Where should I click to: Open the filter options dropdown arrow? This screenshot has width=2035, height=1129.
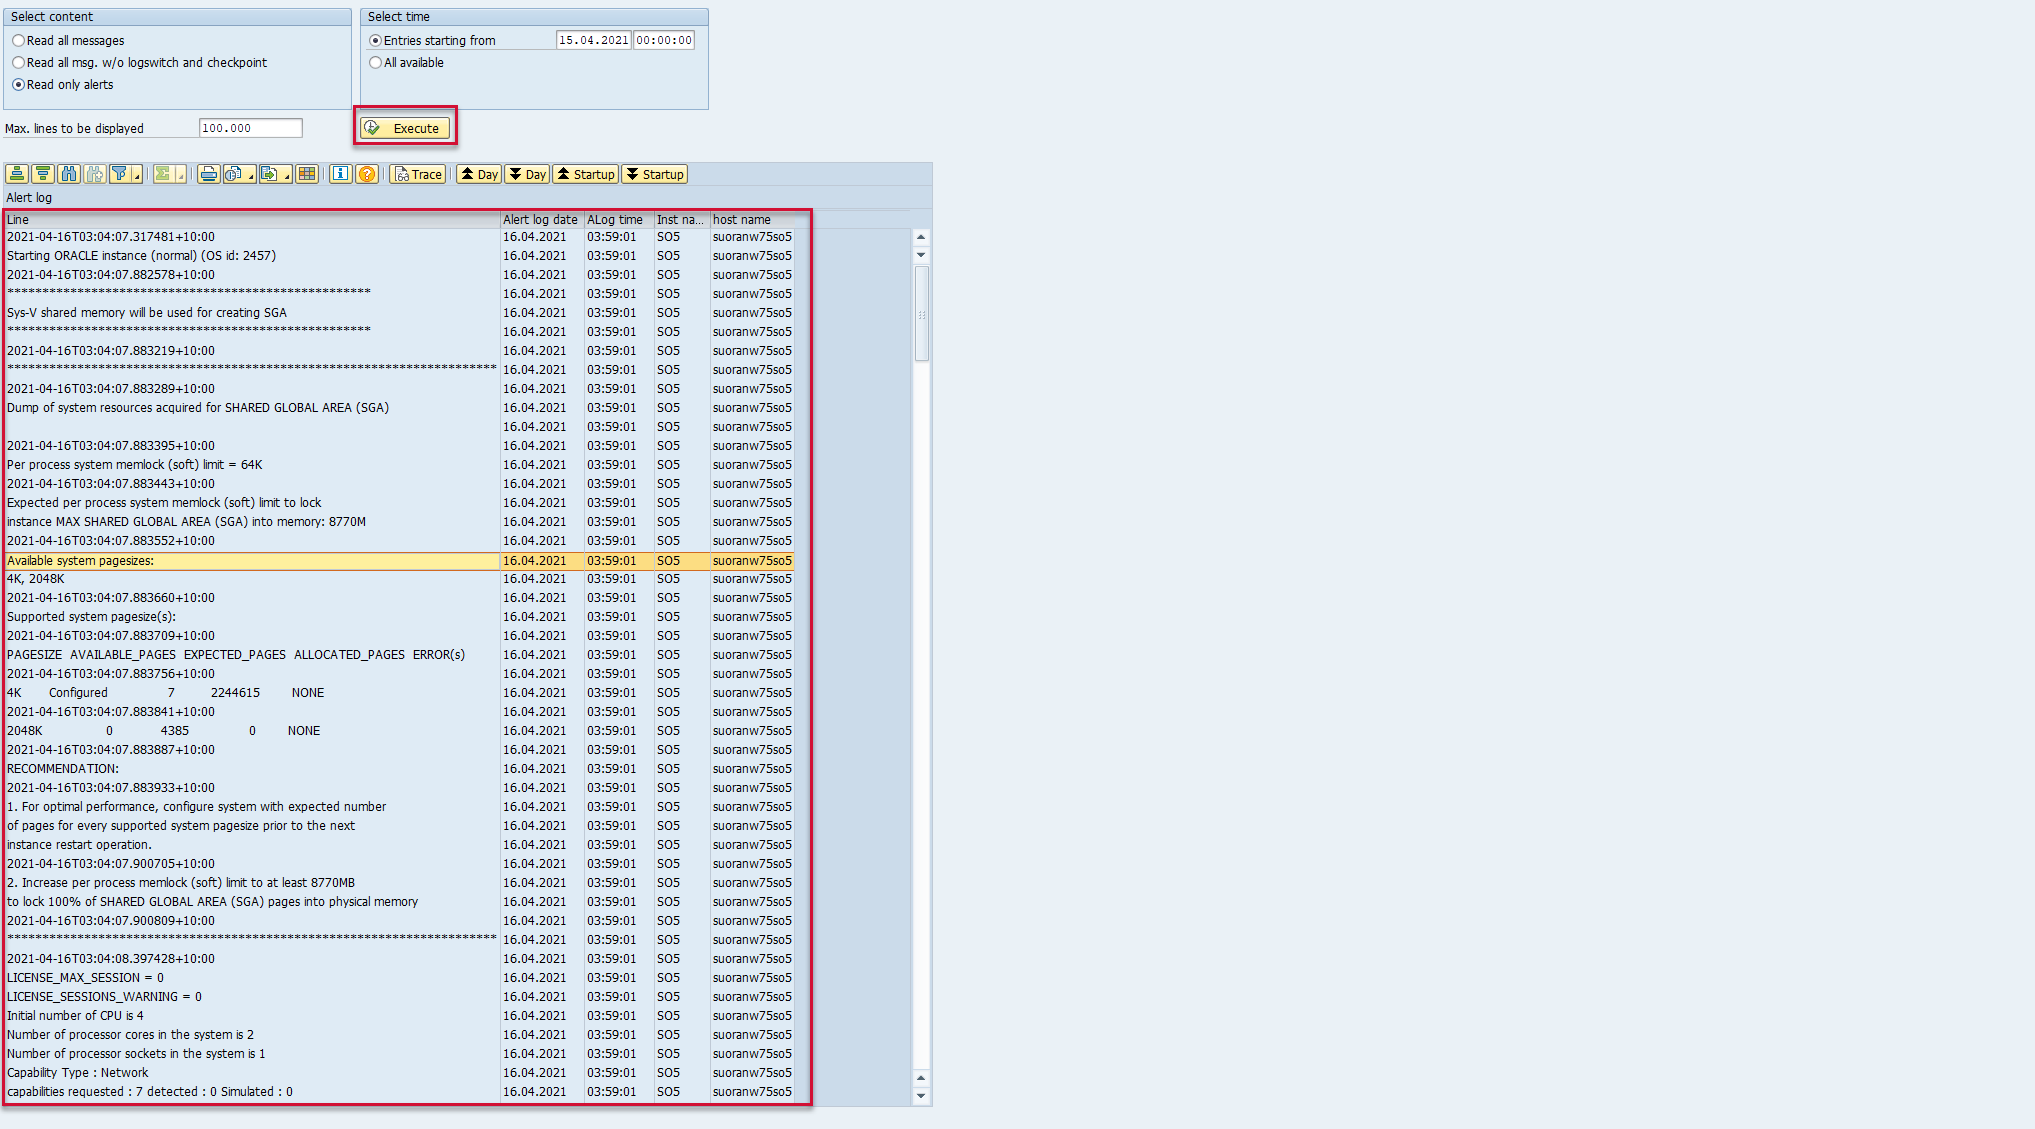click(137, 177)
